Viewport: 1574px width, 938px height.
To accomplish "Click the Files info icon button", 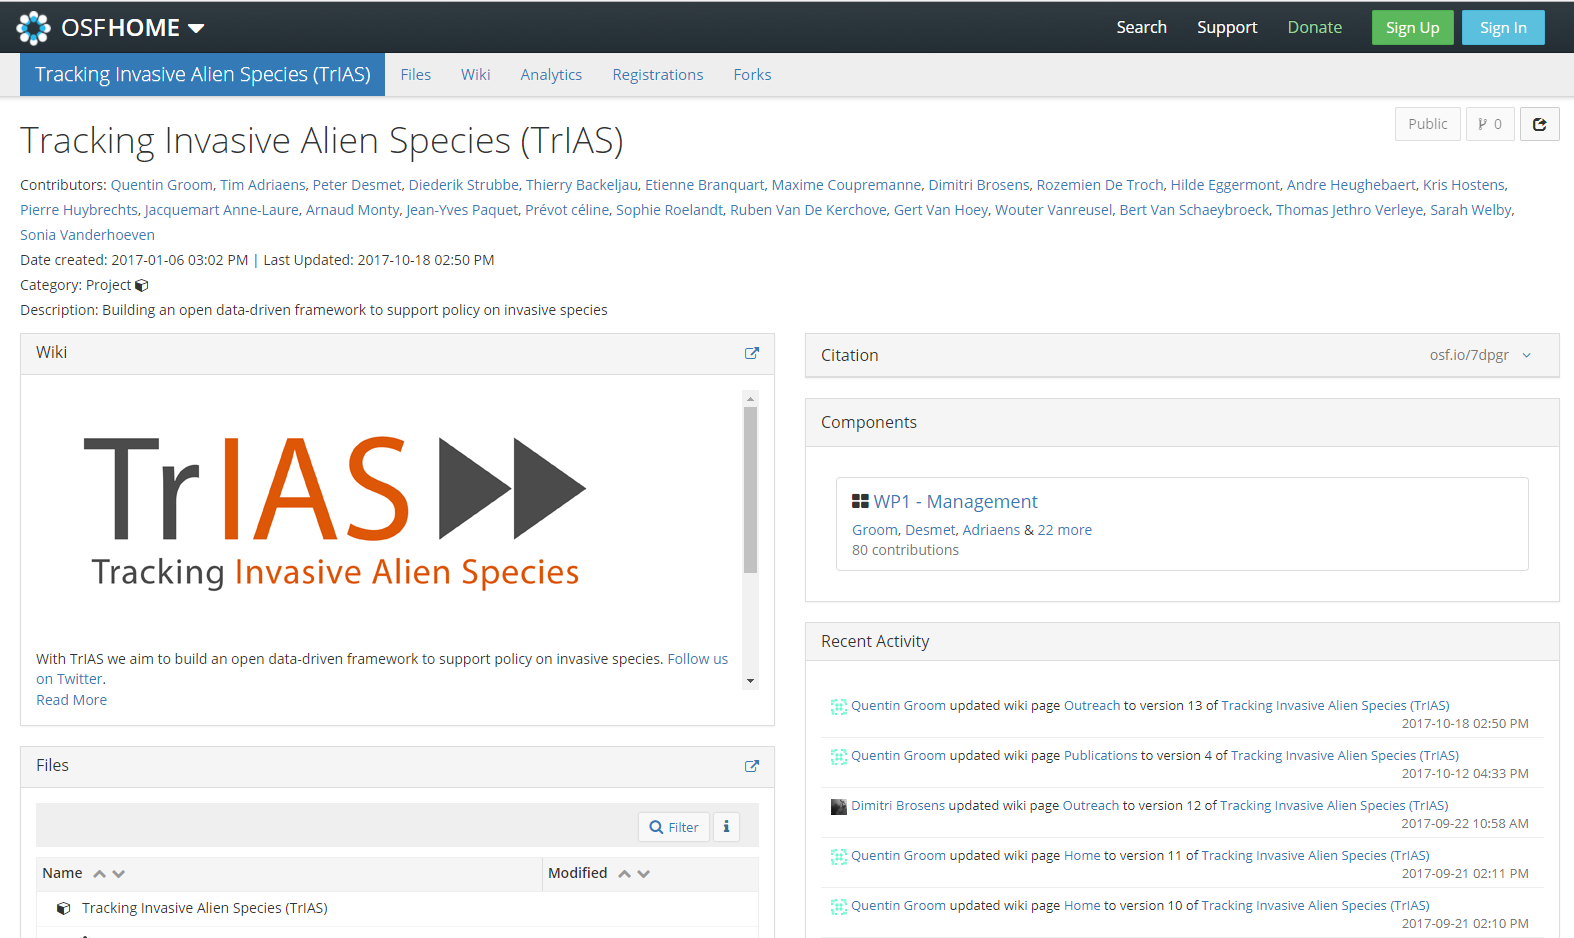I will tap(726, 827).
